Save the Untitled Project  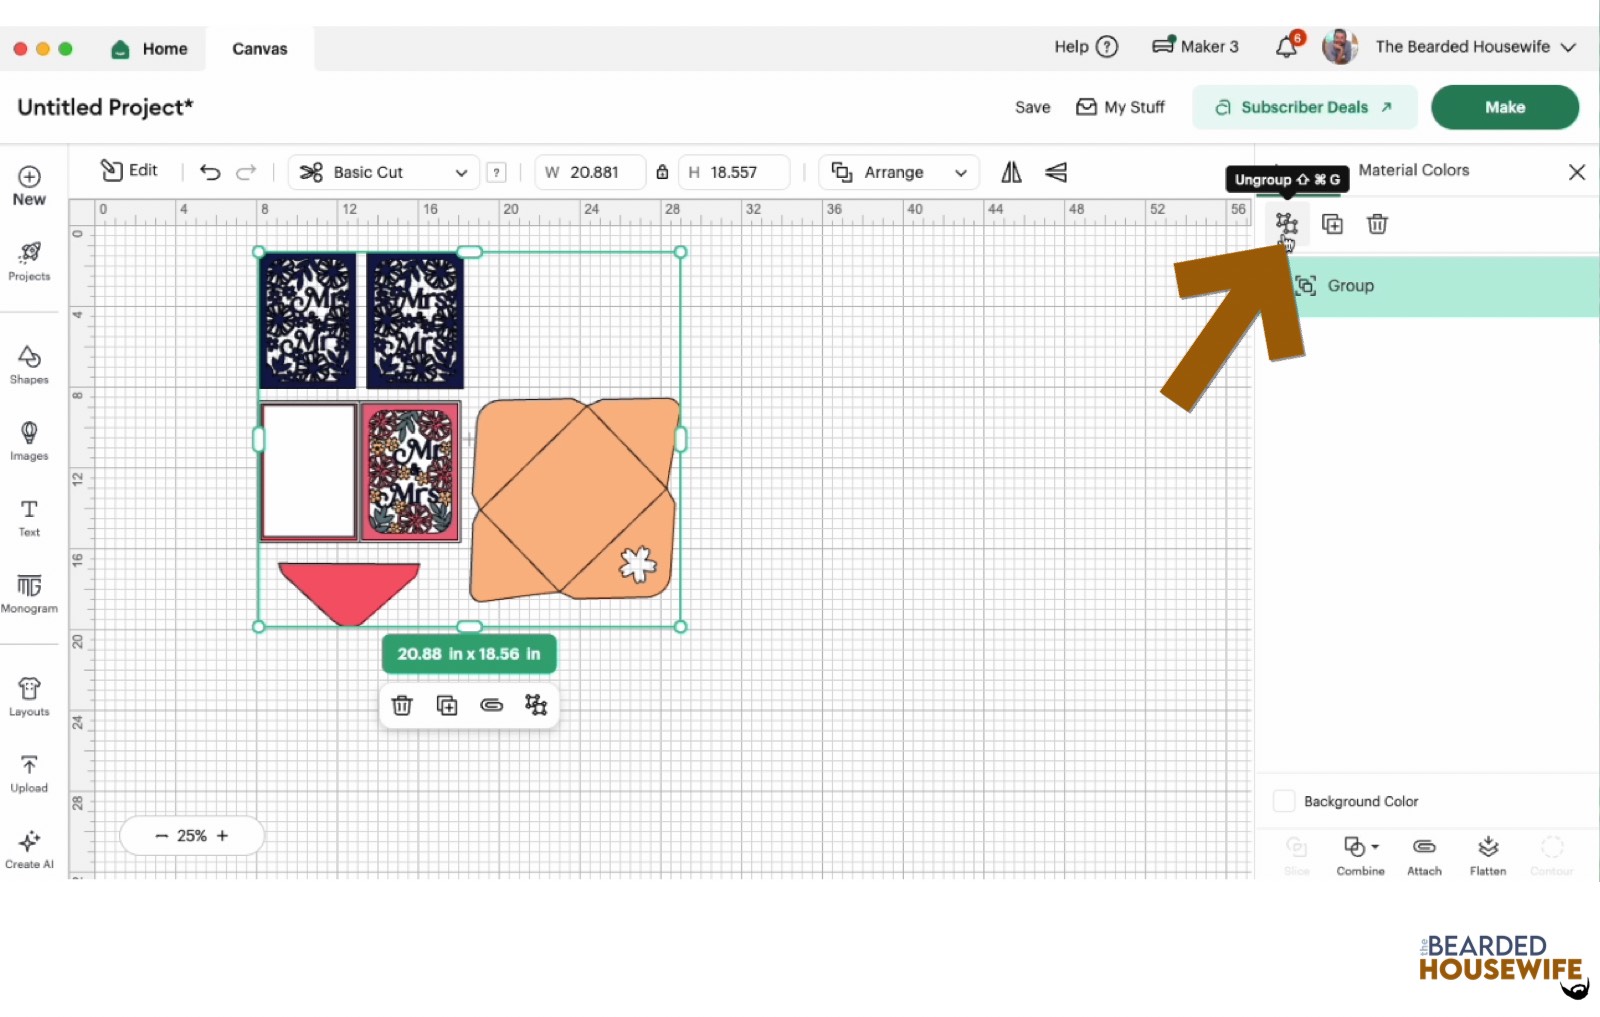pyautogui.click(x=1031, y=107)
